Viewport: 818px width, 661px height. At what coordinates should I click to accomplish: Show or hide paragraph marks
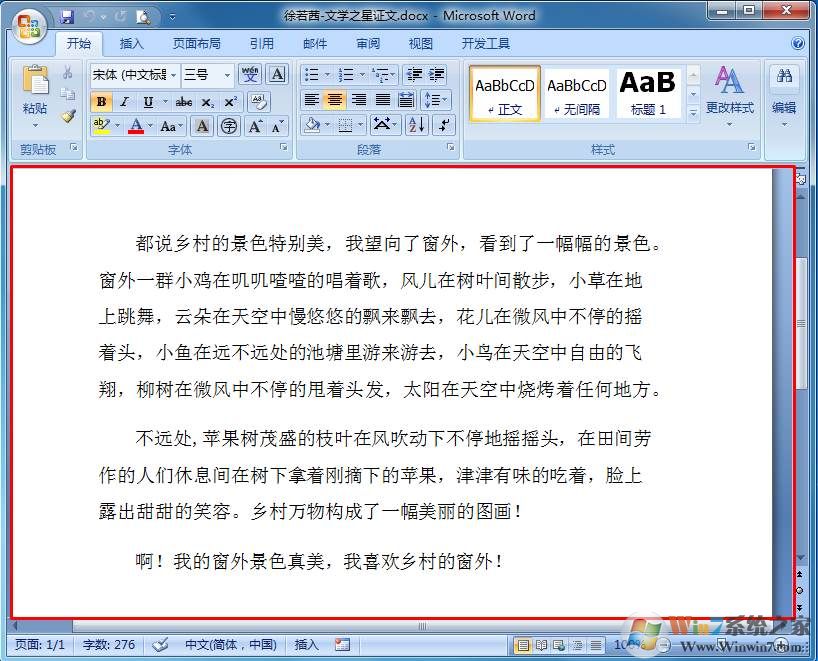point(444,125)
